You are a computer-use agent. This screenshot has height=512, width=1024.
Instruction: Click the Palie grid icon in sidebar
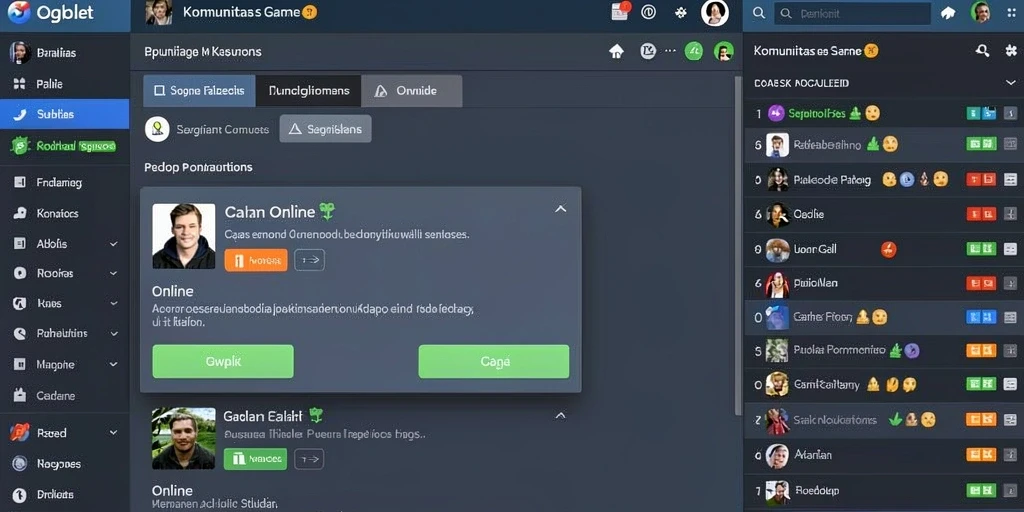tap(19, 84)
